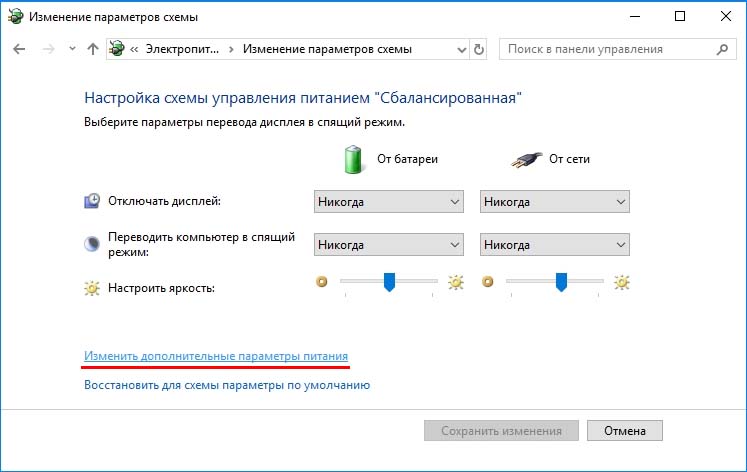Screen dimensions: 747x472
Task: Go back with the left arrow button
Action: [19, 49]
